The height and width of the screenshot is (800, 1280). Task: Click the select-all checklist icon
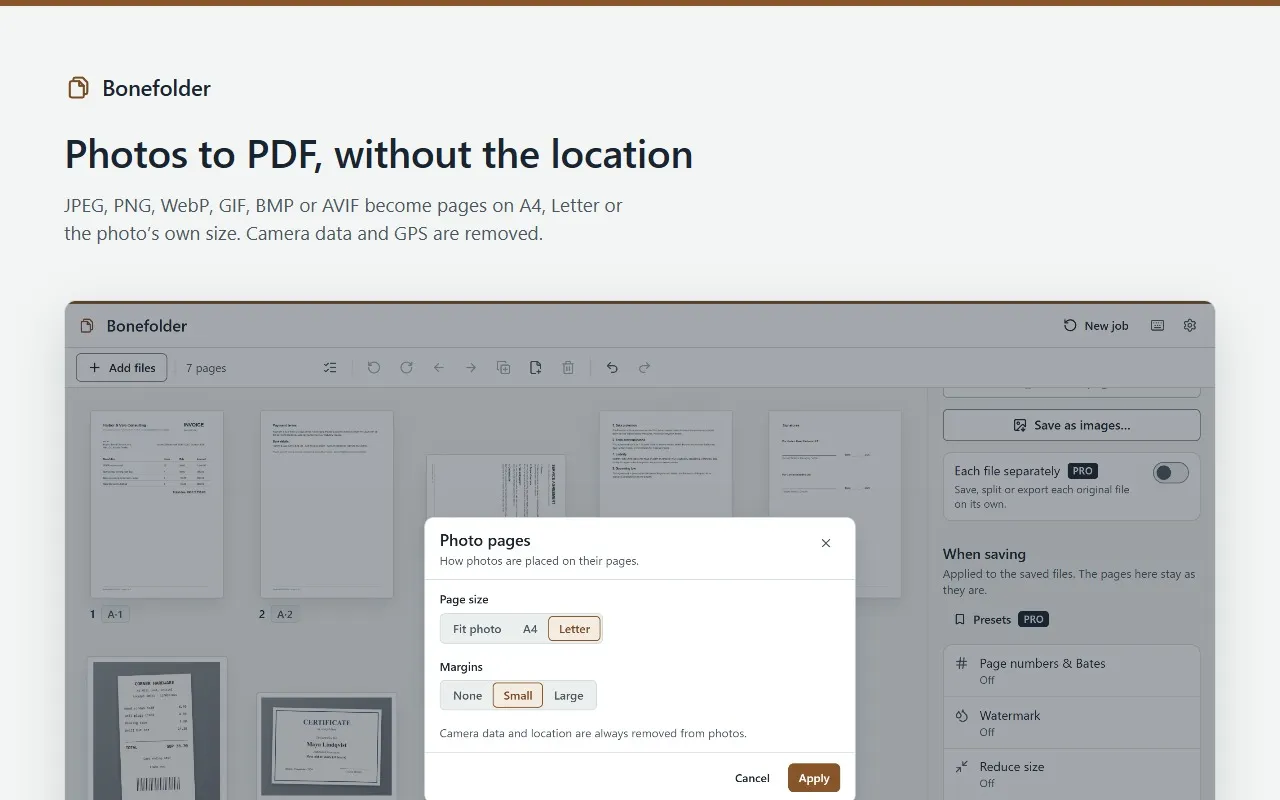(x=331, y=368)
